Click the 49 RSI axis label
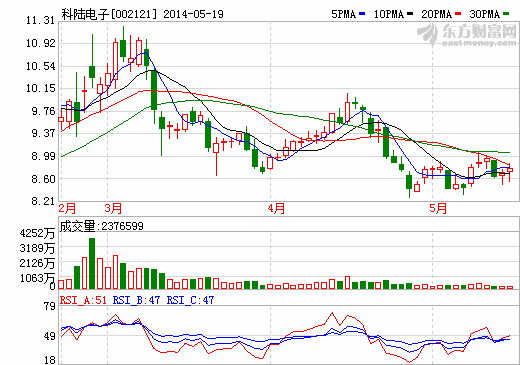520x365 pixels. point(50,336)
